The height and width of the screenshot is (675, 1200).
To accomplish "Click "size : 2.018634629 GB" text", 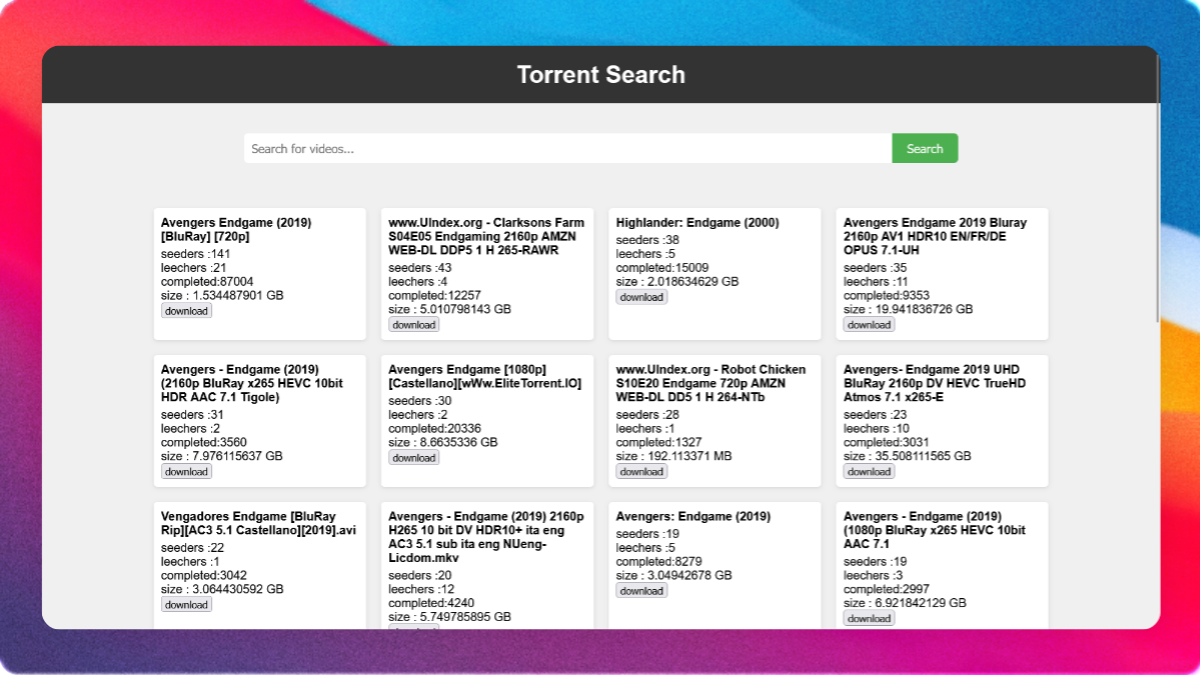I will coord(677,282).
